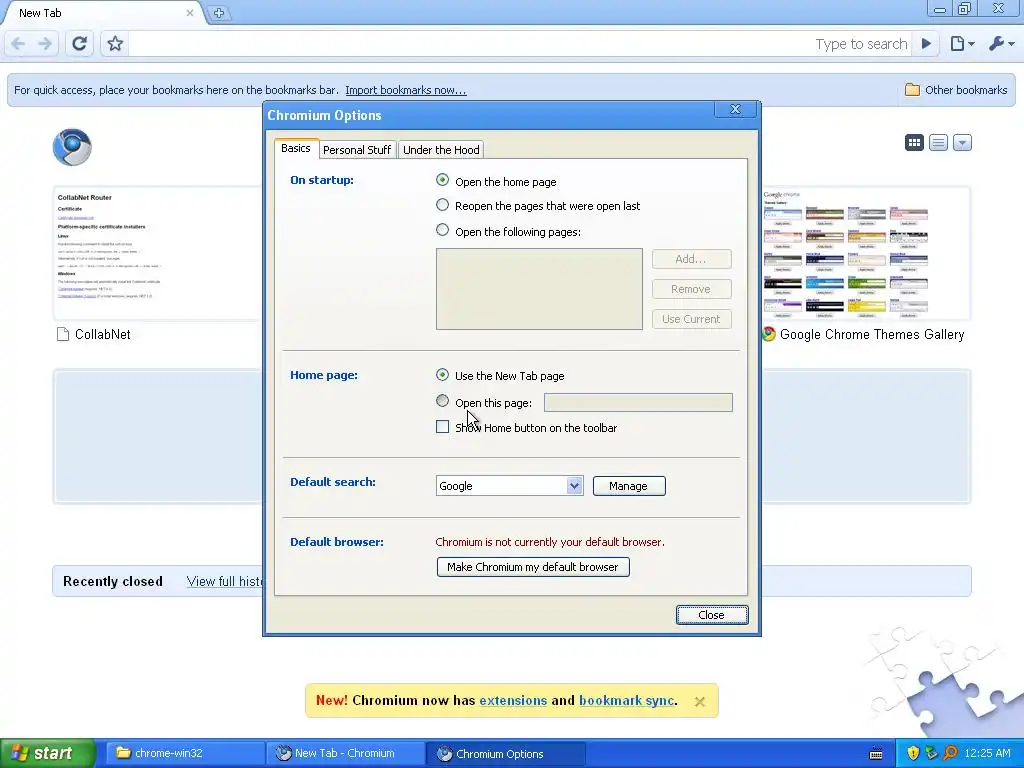
Task: Open the extensions link in the promo
Action: (513, 701)
